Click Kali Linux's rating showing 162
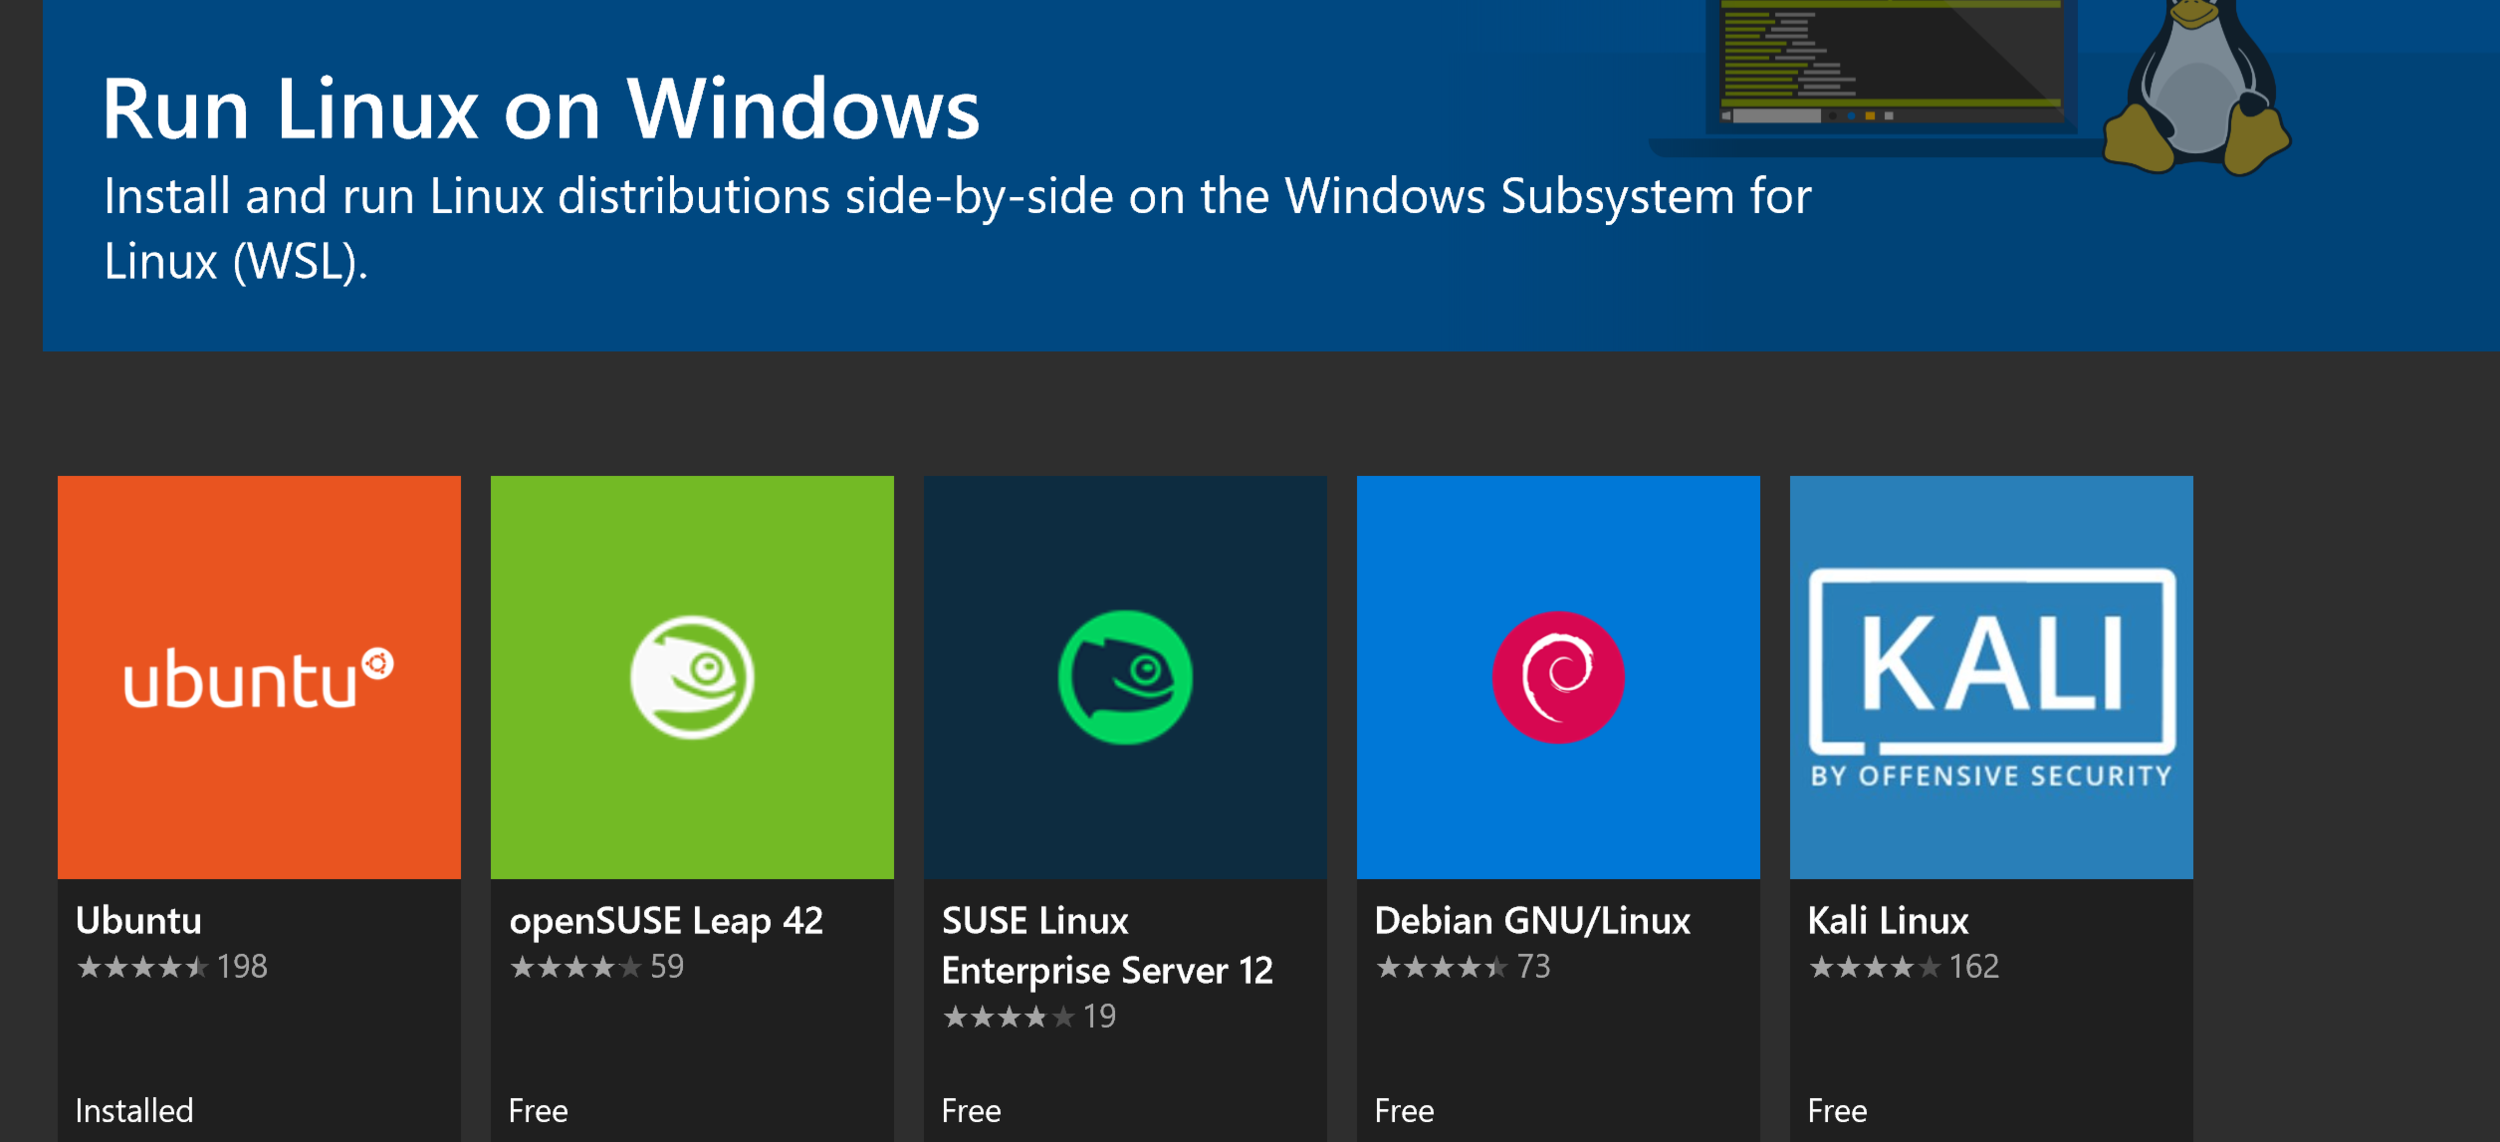The width and height of the screenshot is (2500, 1142). (x=1903, y=967)
